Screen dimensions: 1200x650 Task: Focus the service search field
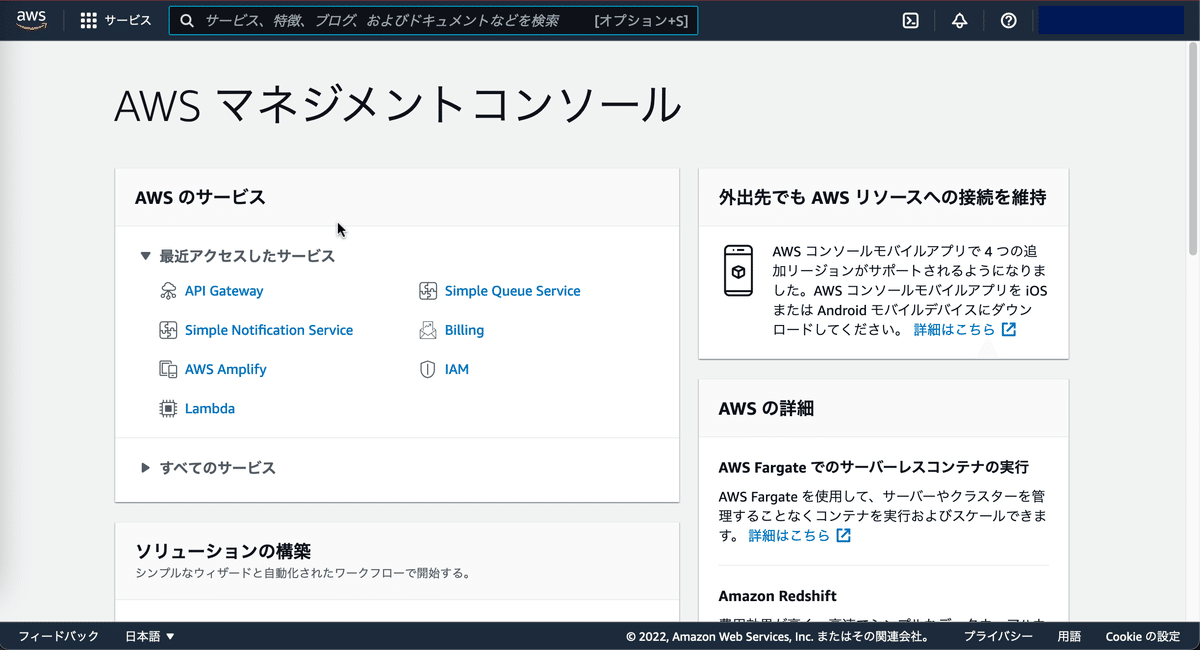[x=433, y=20]
